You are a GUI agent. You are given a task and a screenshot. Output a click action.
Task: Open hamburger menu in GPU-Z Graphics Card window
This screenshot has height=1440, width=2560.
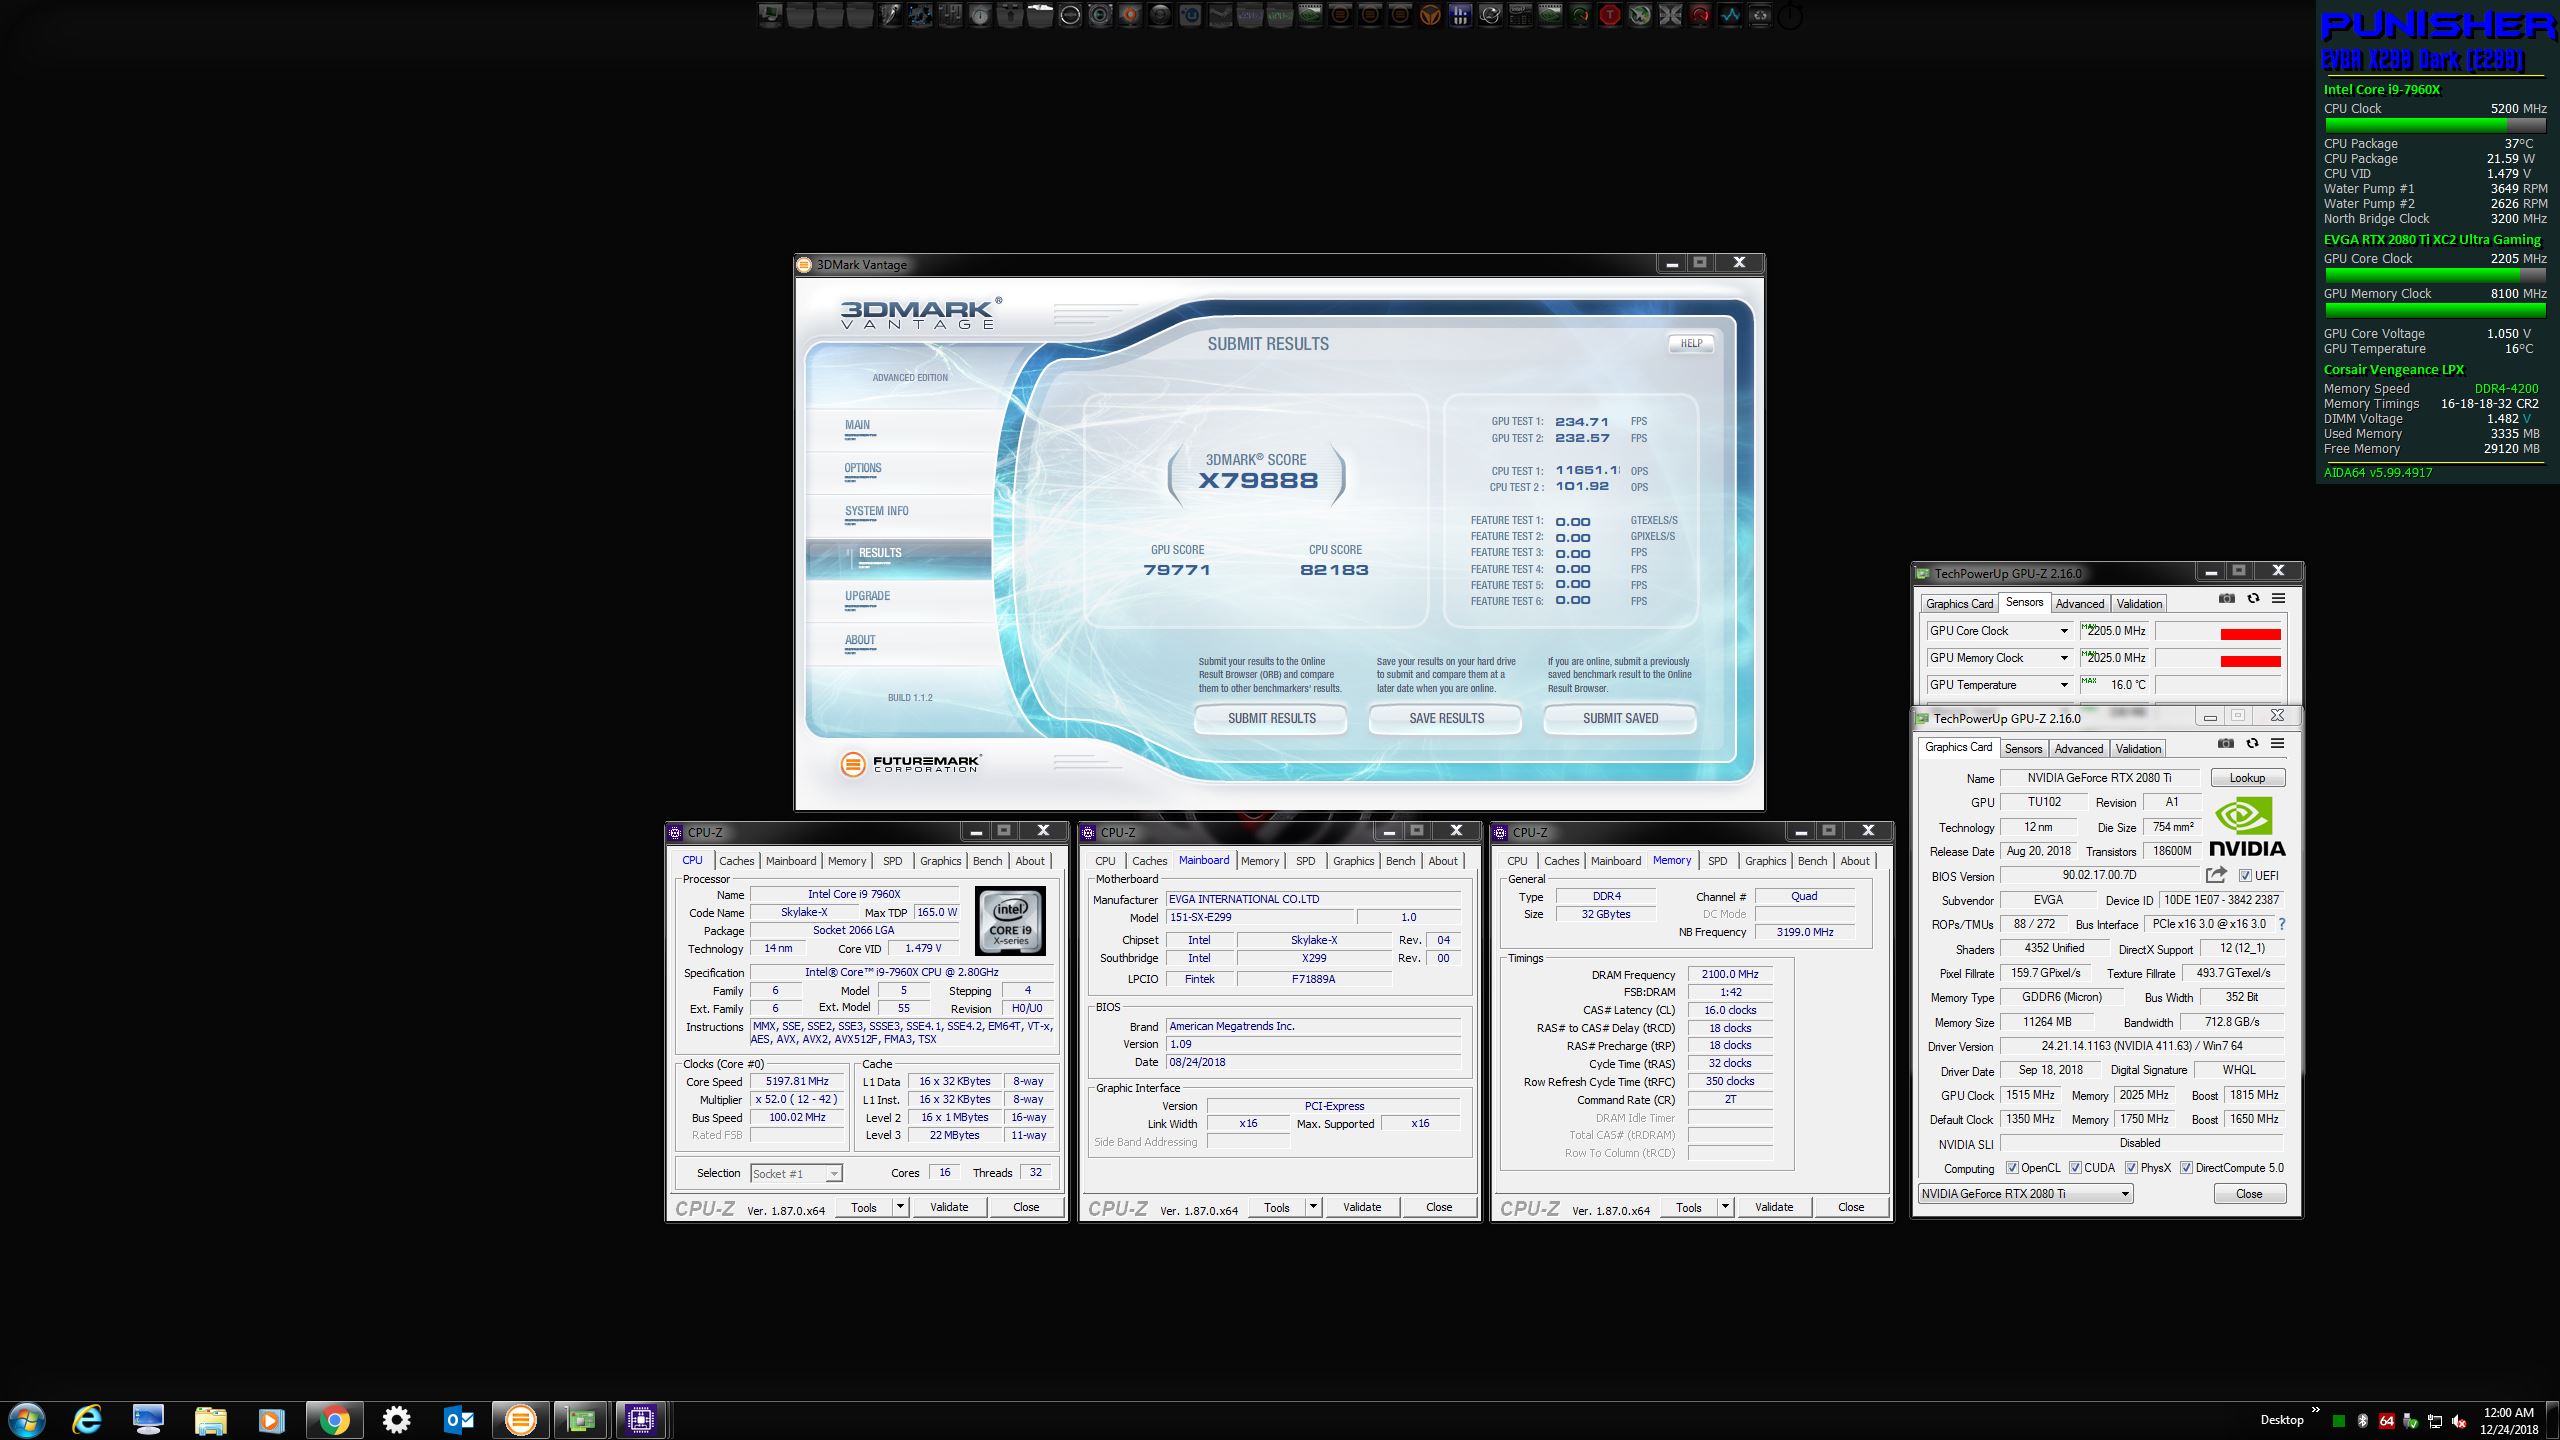(x=2277, y=743)
